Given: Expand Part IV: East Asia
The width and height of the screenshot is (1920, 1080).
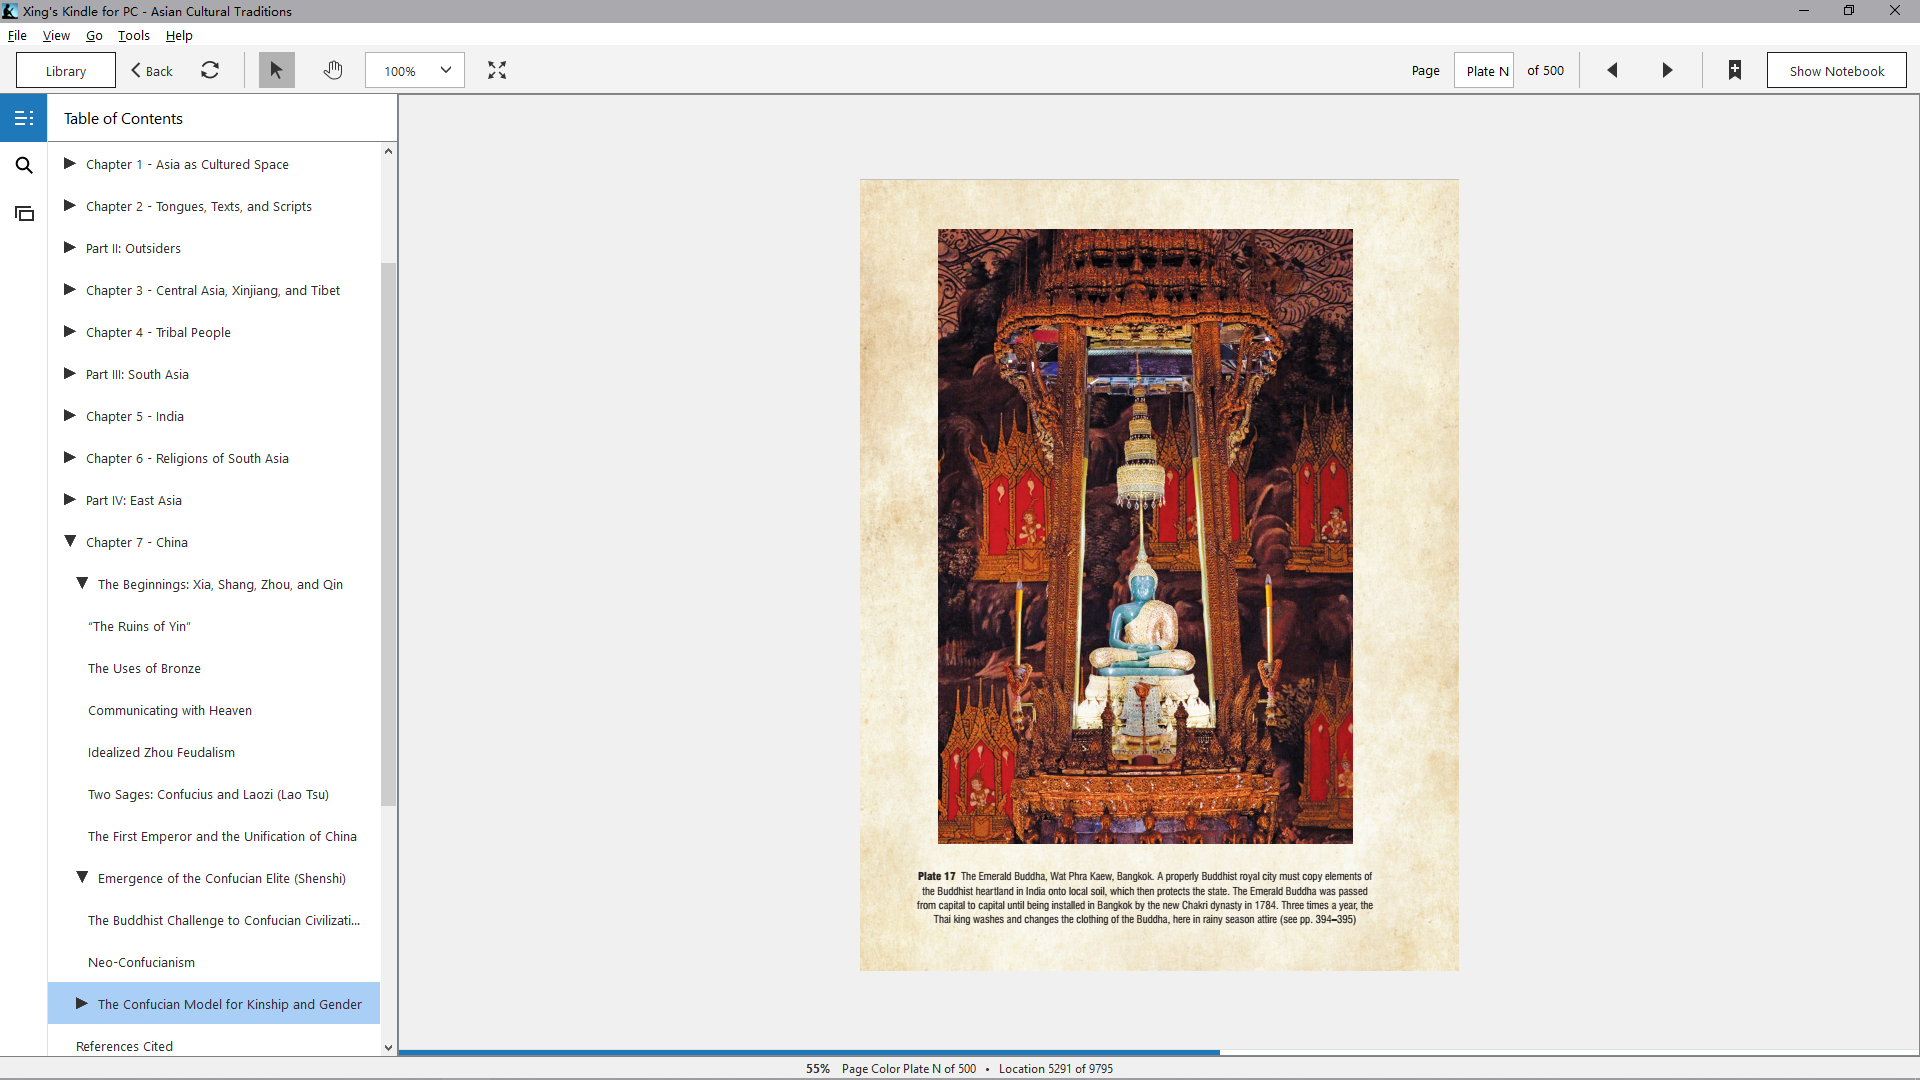Looking at the screenshot, I should click(x=70, y=499).
